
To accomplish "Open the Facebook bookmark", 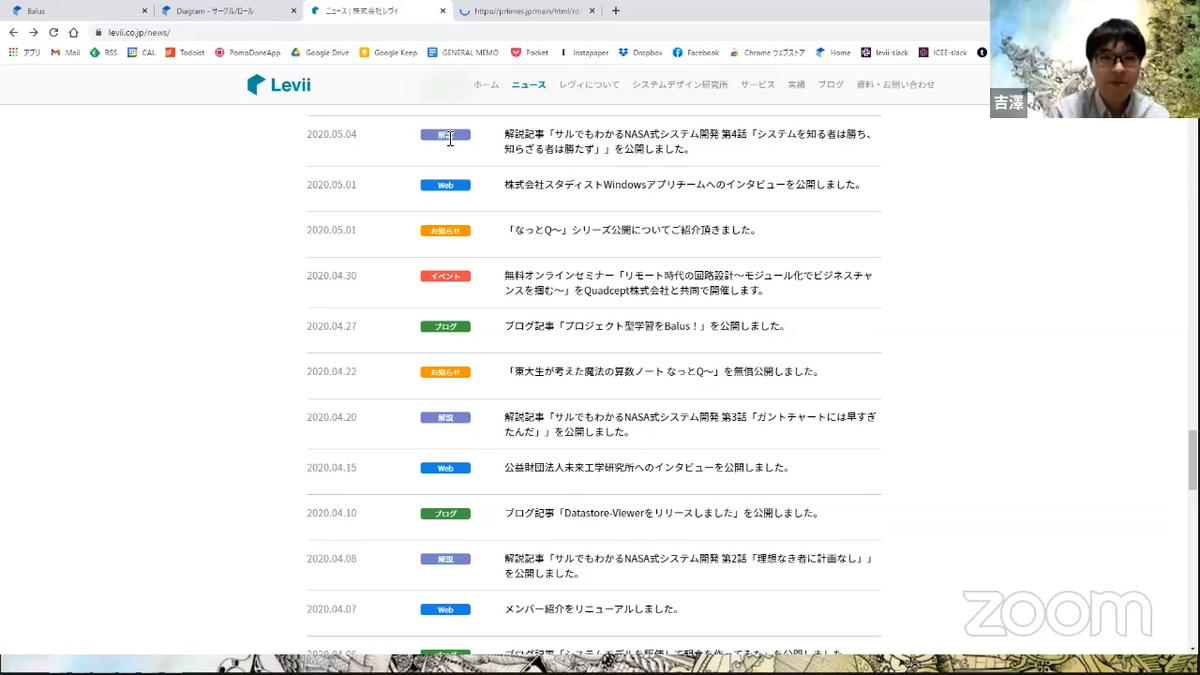I will [696, 52].
